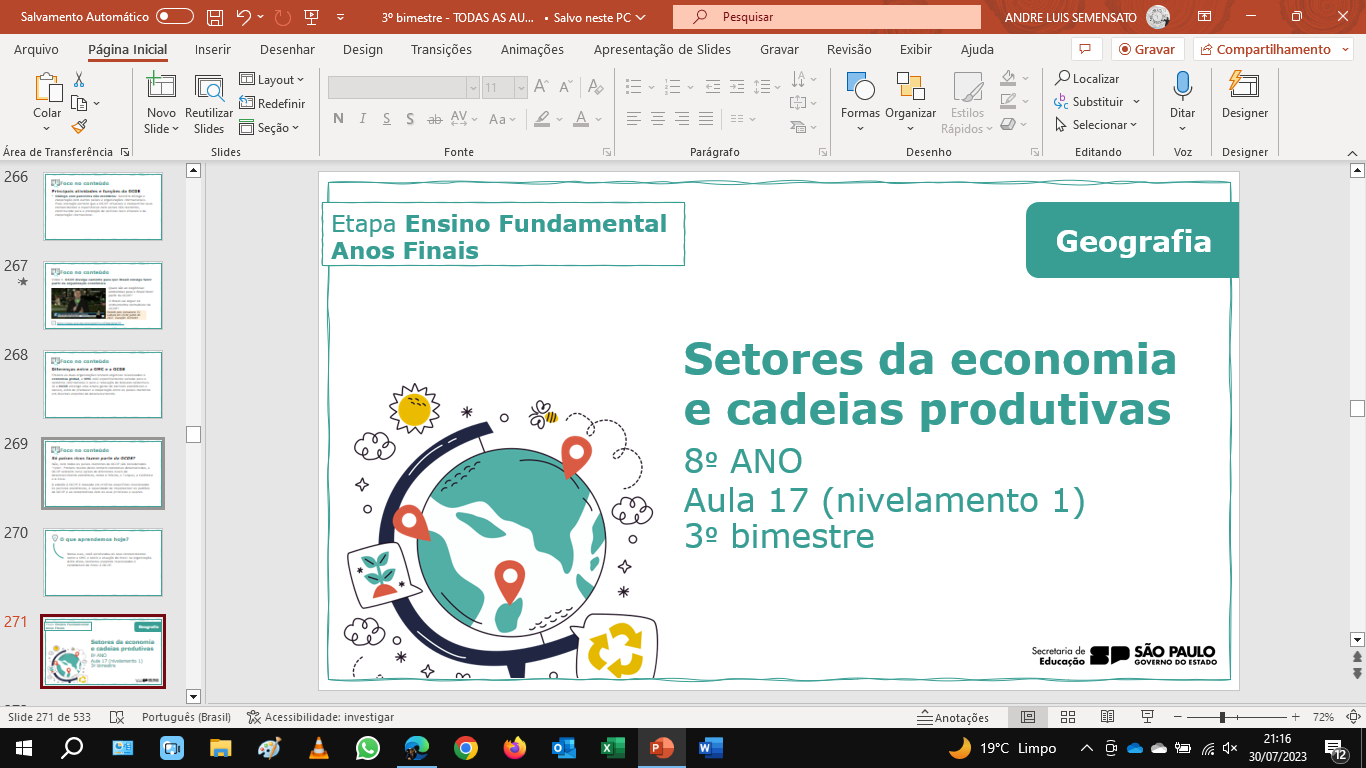The width and height of the screenshot is (1366, 768).
Task: Open Google Chrome from the taskbar
Action: [x=465, y=747]
